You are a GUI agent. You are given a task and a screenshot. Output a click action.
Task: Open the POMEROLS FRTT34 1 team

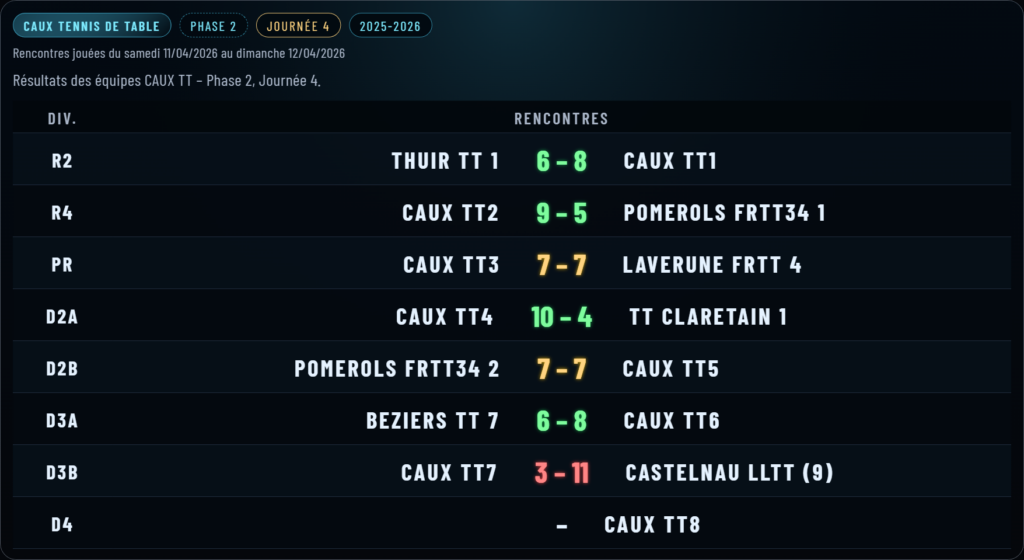724,213
